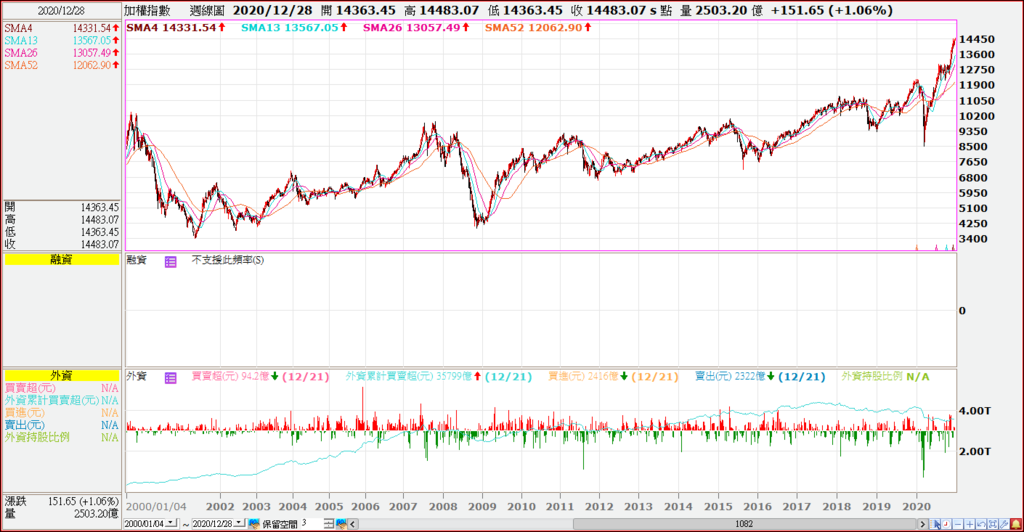
Task: Click the fit-to-screen frame icon
Action: pyautogui.click(x=993, y=524)
